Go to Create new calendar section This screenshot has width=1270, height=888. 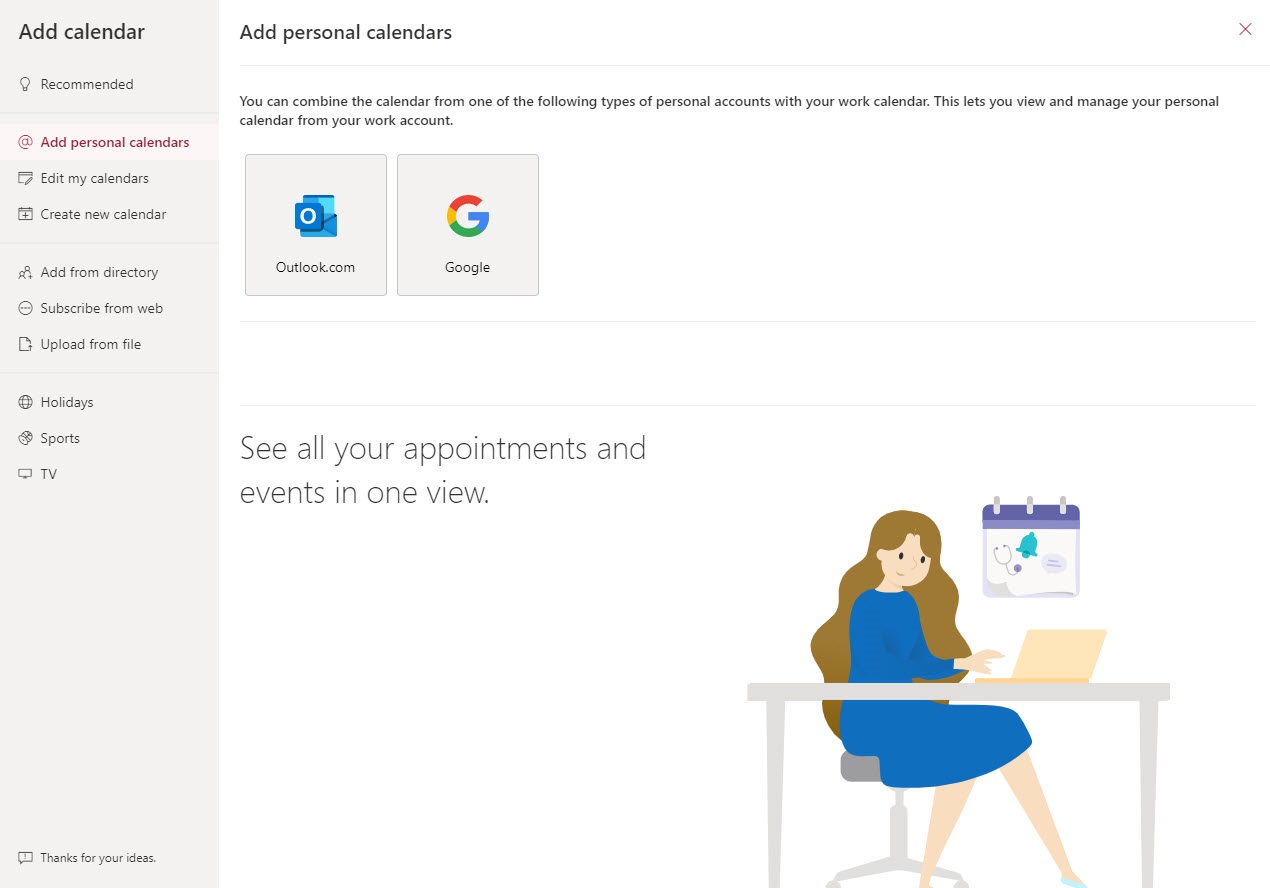[x=103, y=214]
